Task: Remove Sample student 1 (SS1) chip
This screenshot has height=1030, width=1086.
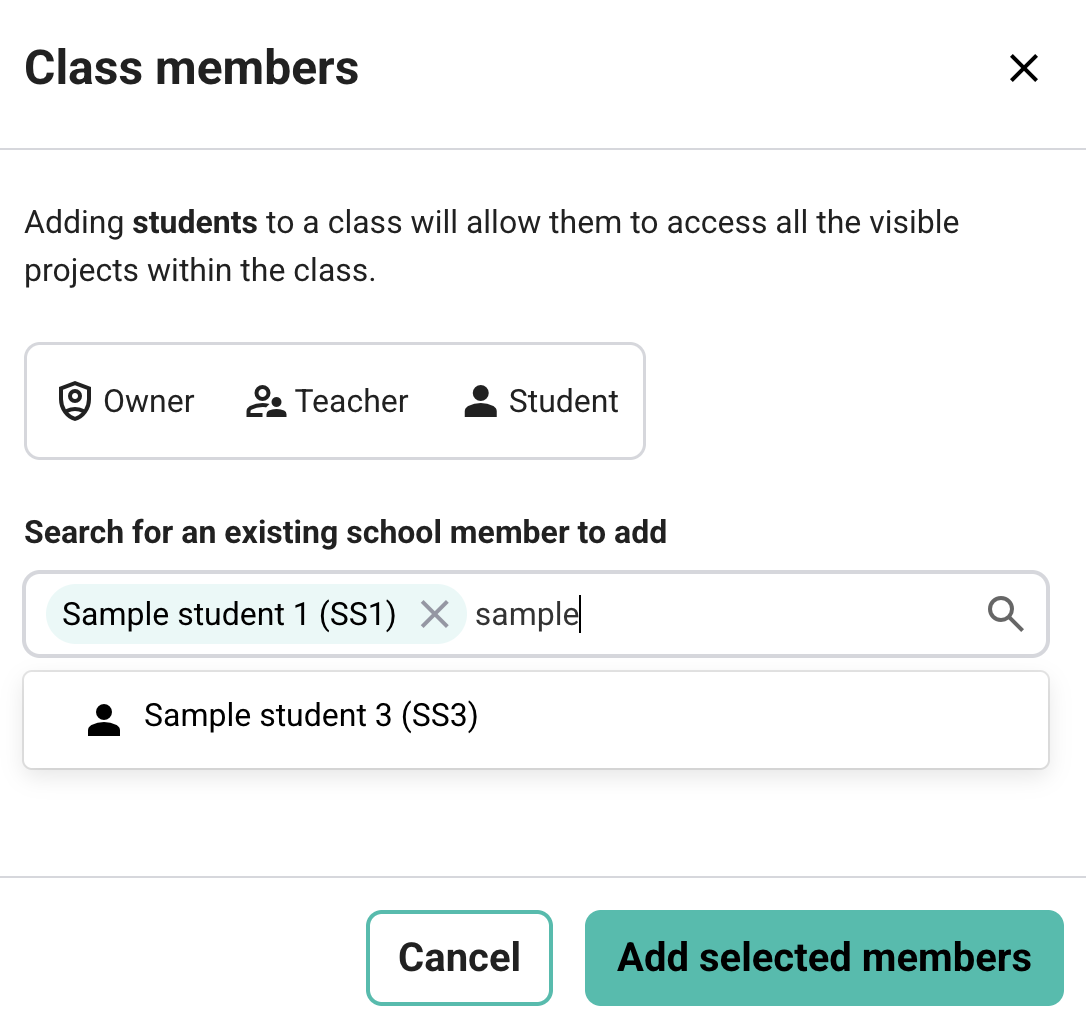Action: [434, 614]
